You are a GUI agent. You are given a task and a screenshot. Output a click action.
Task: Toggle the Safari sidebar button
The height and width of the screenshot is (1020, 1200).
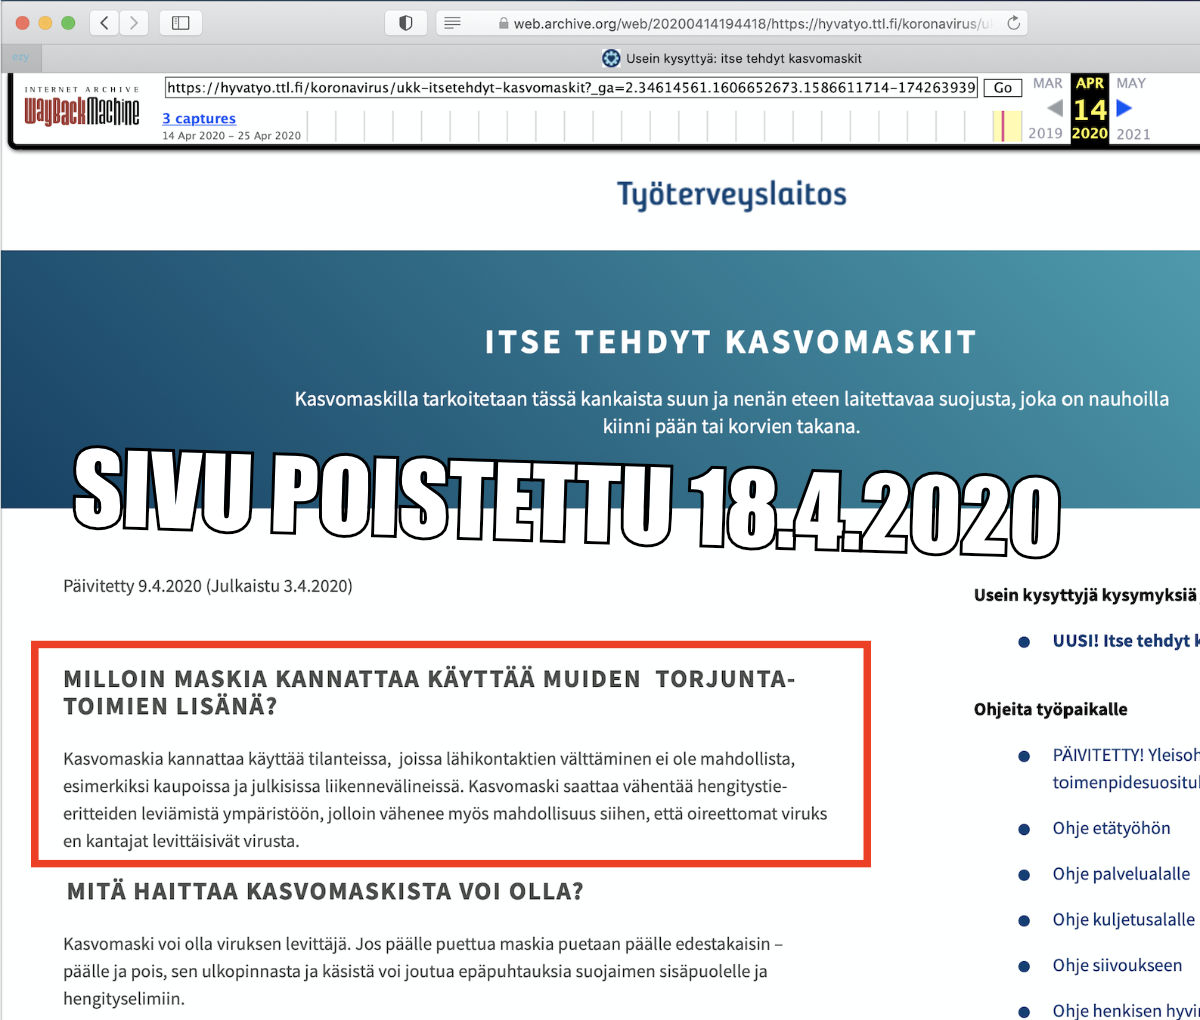[181, 23]
